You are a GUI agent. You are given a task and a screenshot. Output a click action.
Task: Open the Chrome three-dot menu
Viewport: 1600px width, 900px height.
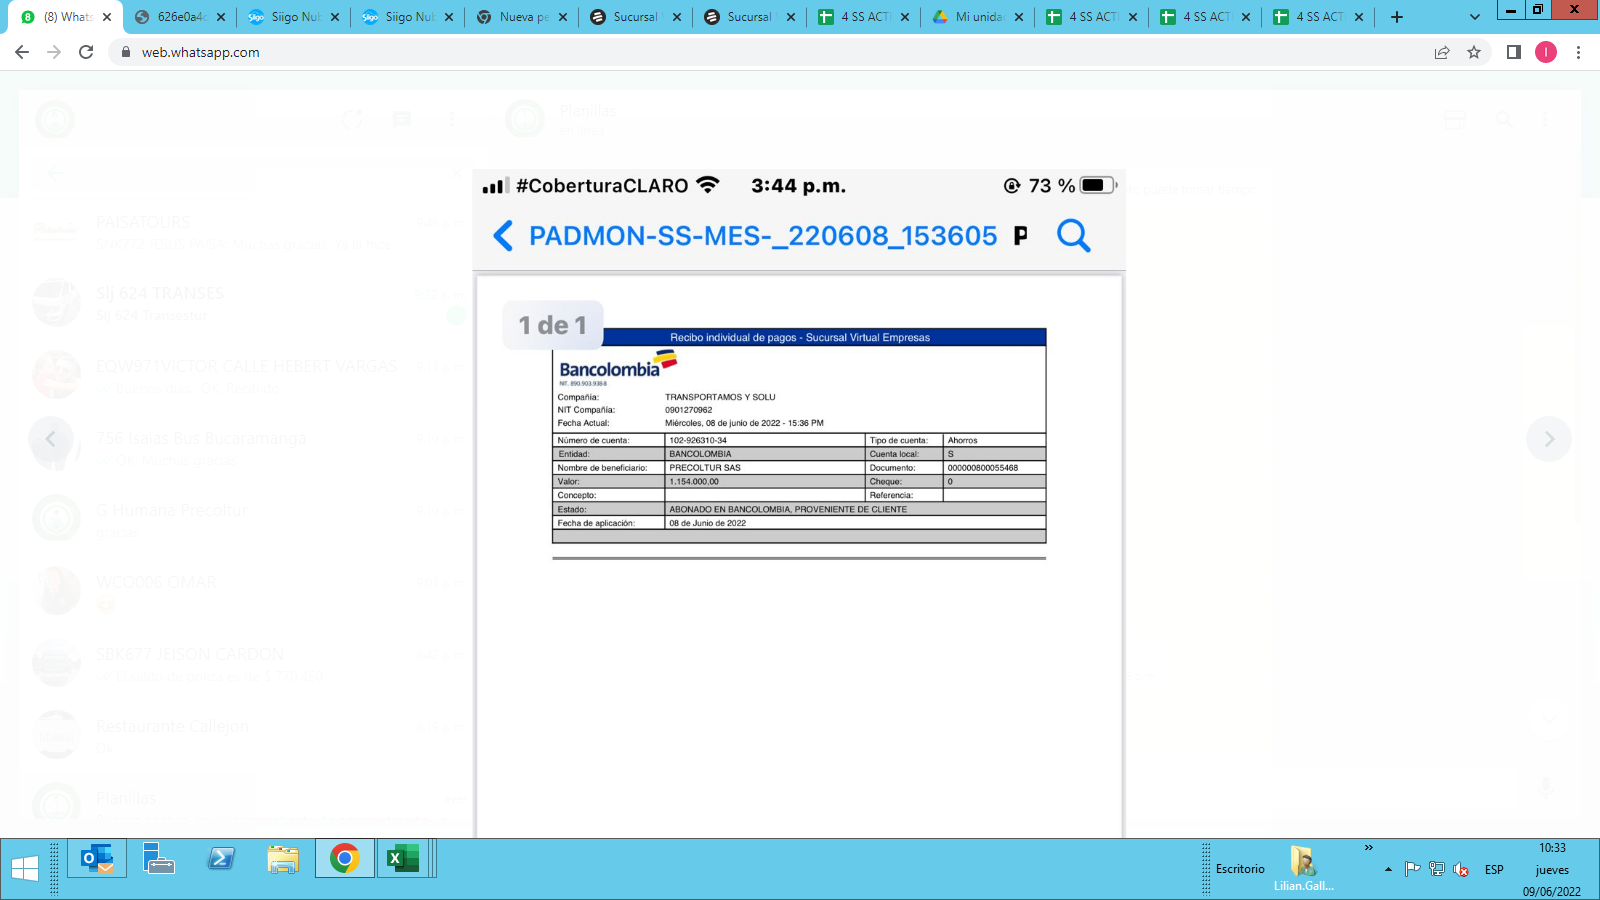coord(1578,52)
